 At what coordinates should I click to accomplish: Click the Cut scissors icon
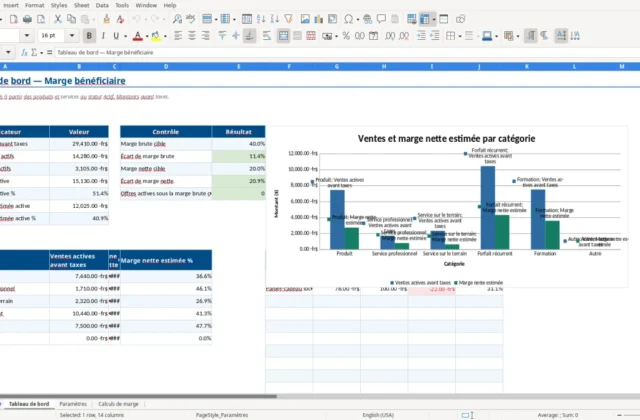click(58, 19)
